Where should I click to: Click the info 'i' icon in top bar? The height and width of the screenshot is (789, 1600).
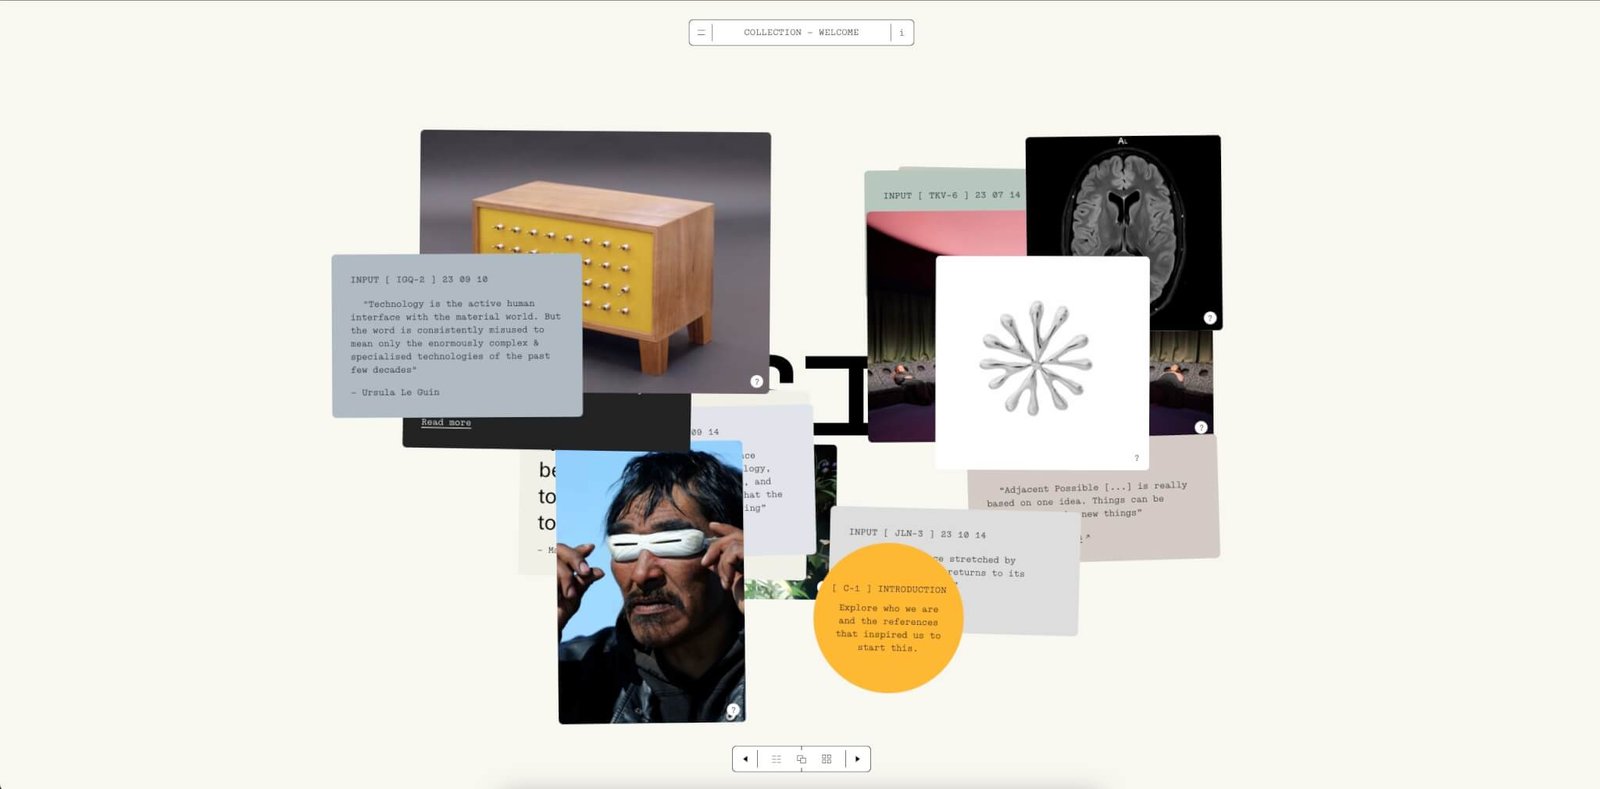(x=901, y=33)
